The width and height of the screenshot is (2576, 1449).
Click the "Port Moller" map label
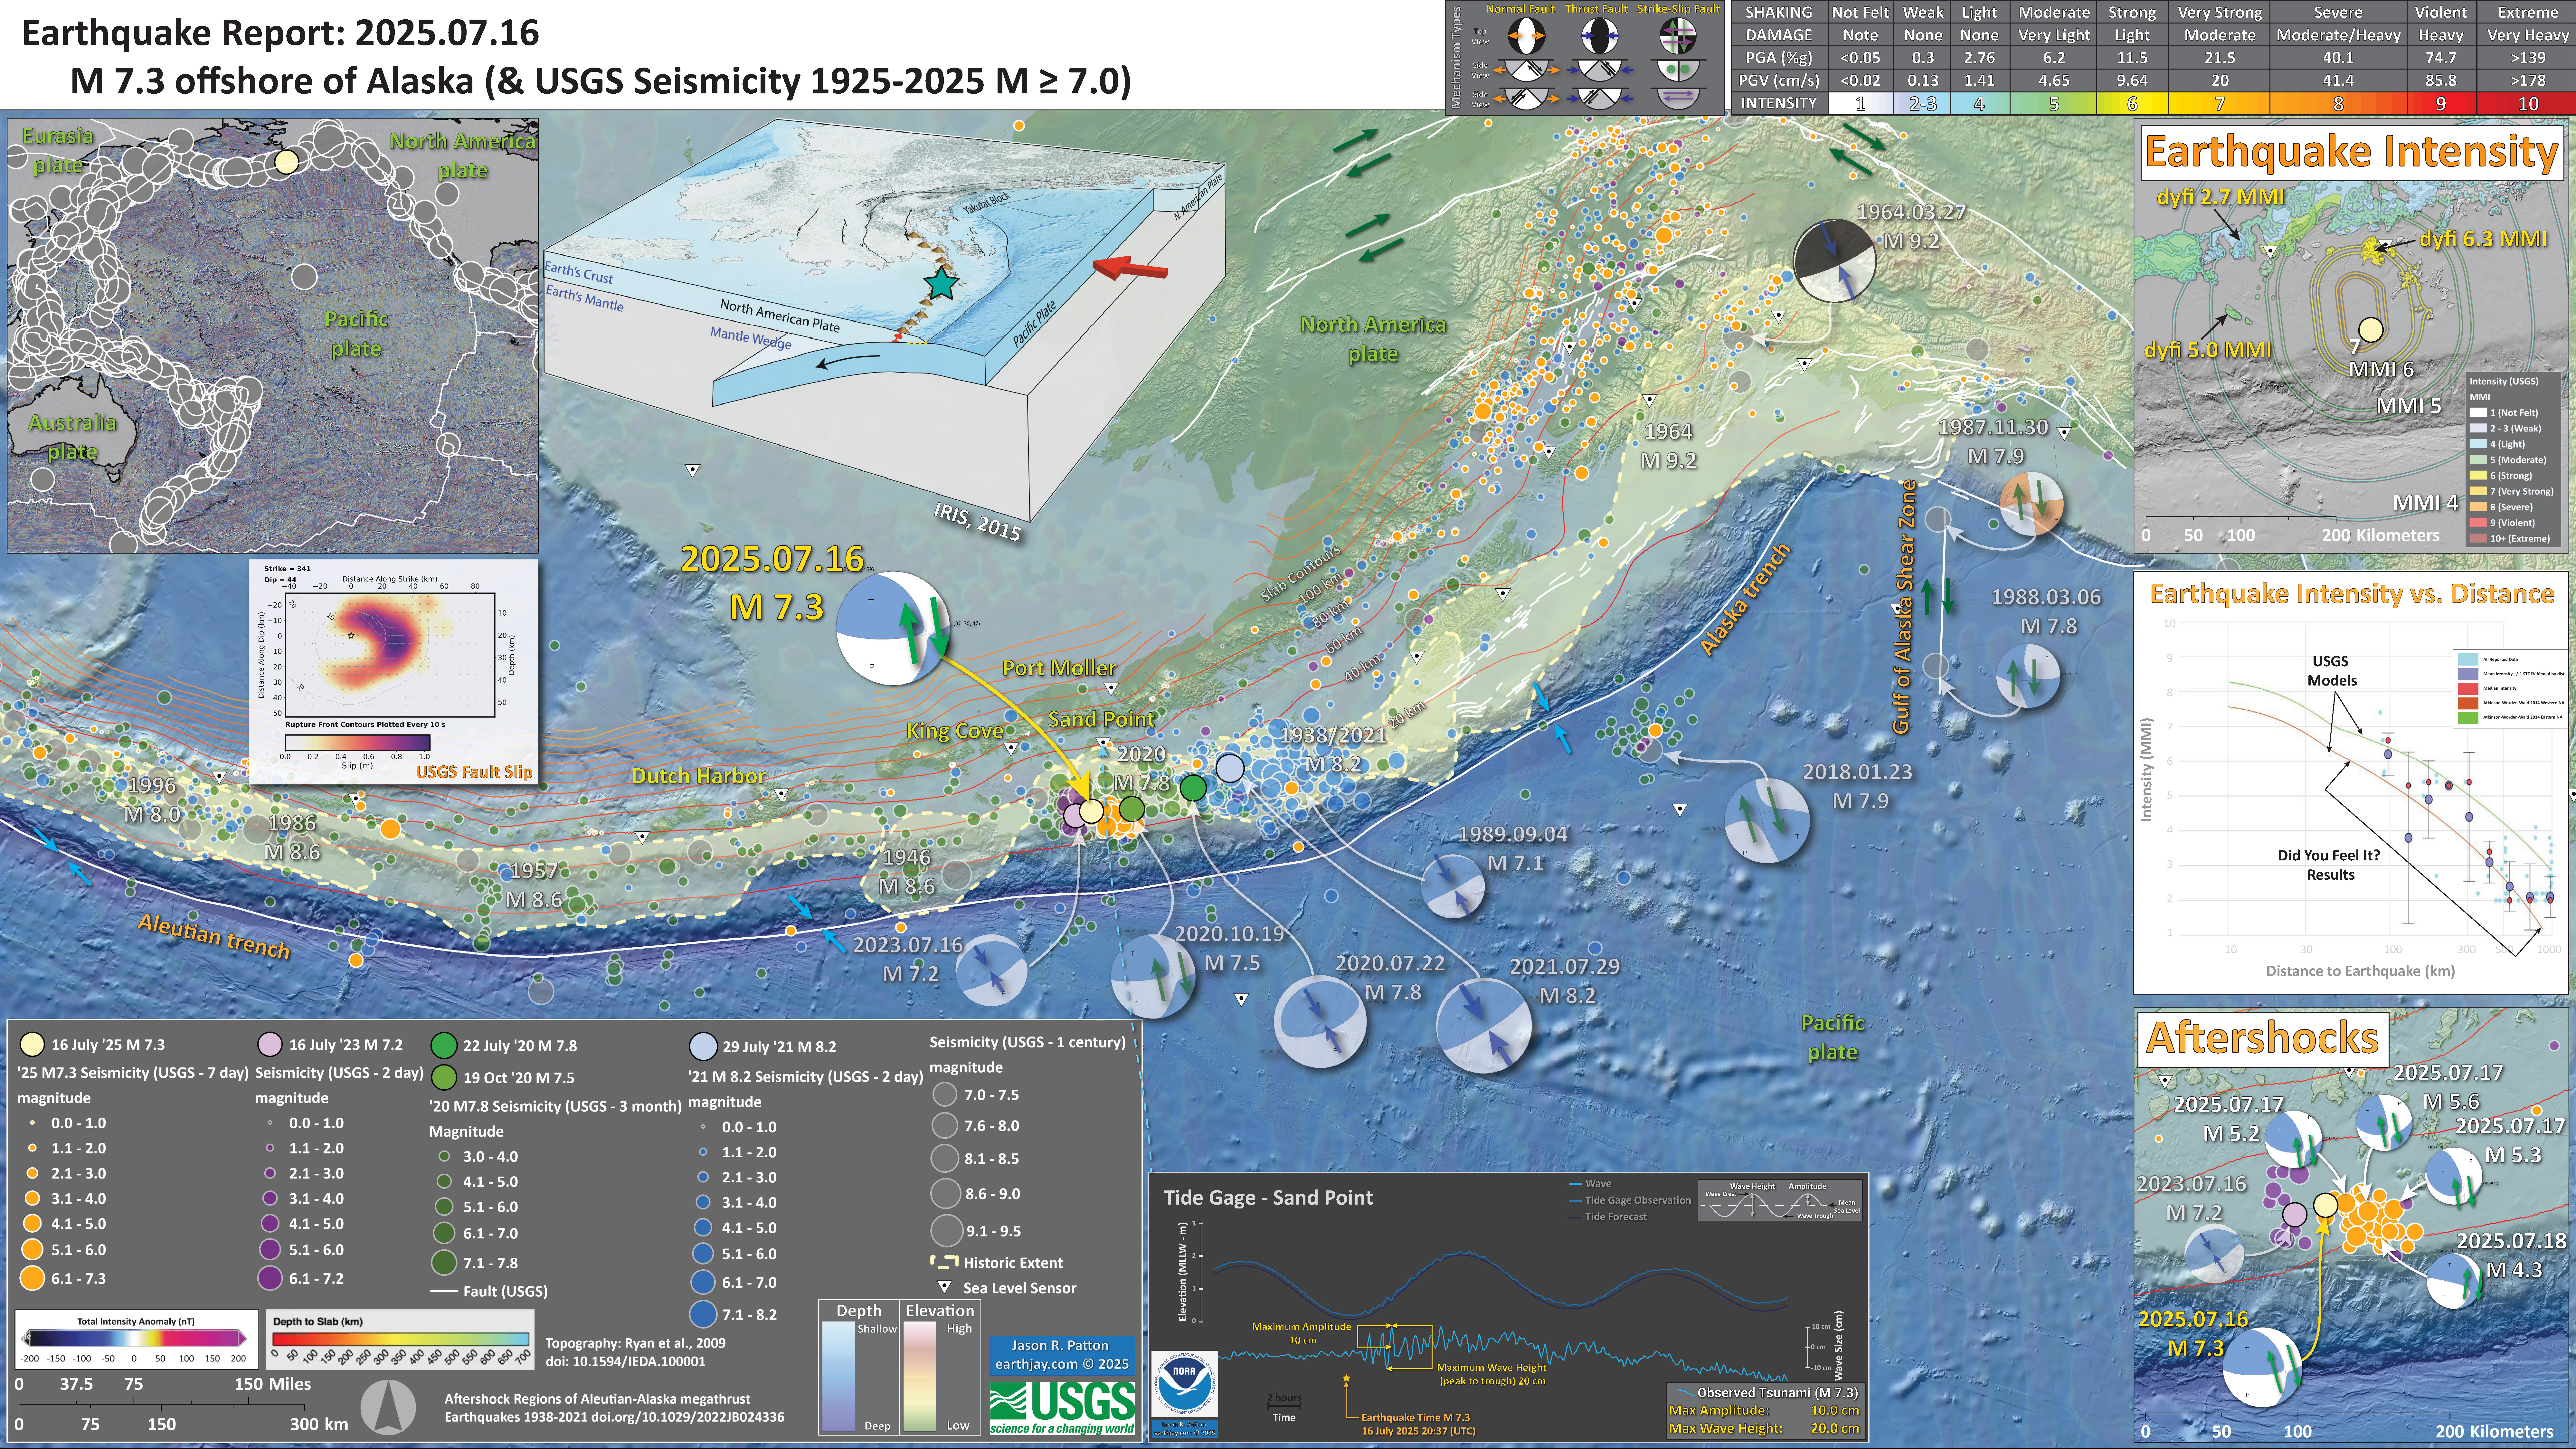coord(1059,668)
